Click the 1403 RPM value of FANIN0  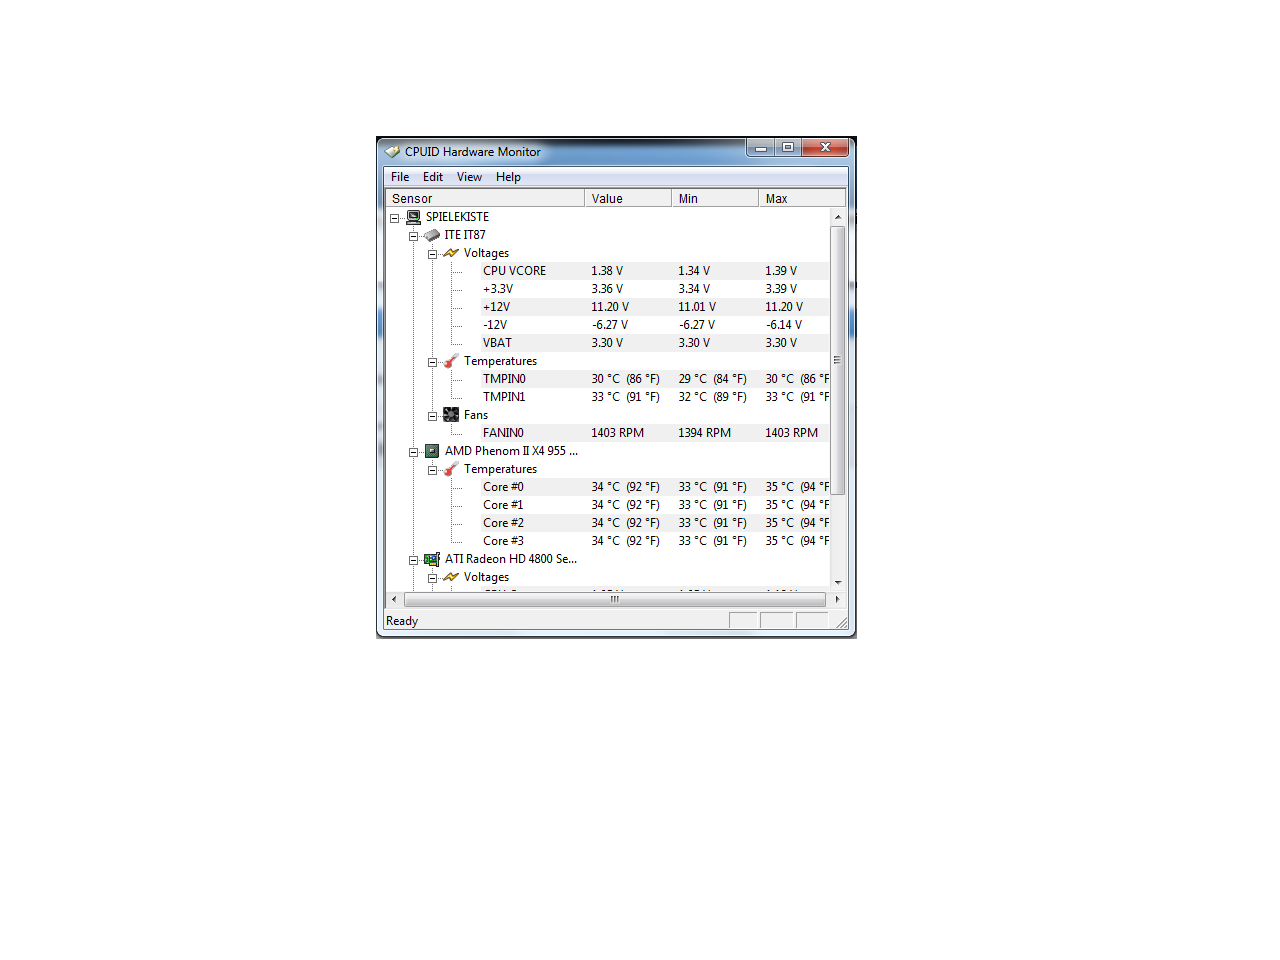point(617,433)
